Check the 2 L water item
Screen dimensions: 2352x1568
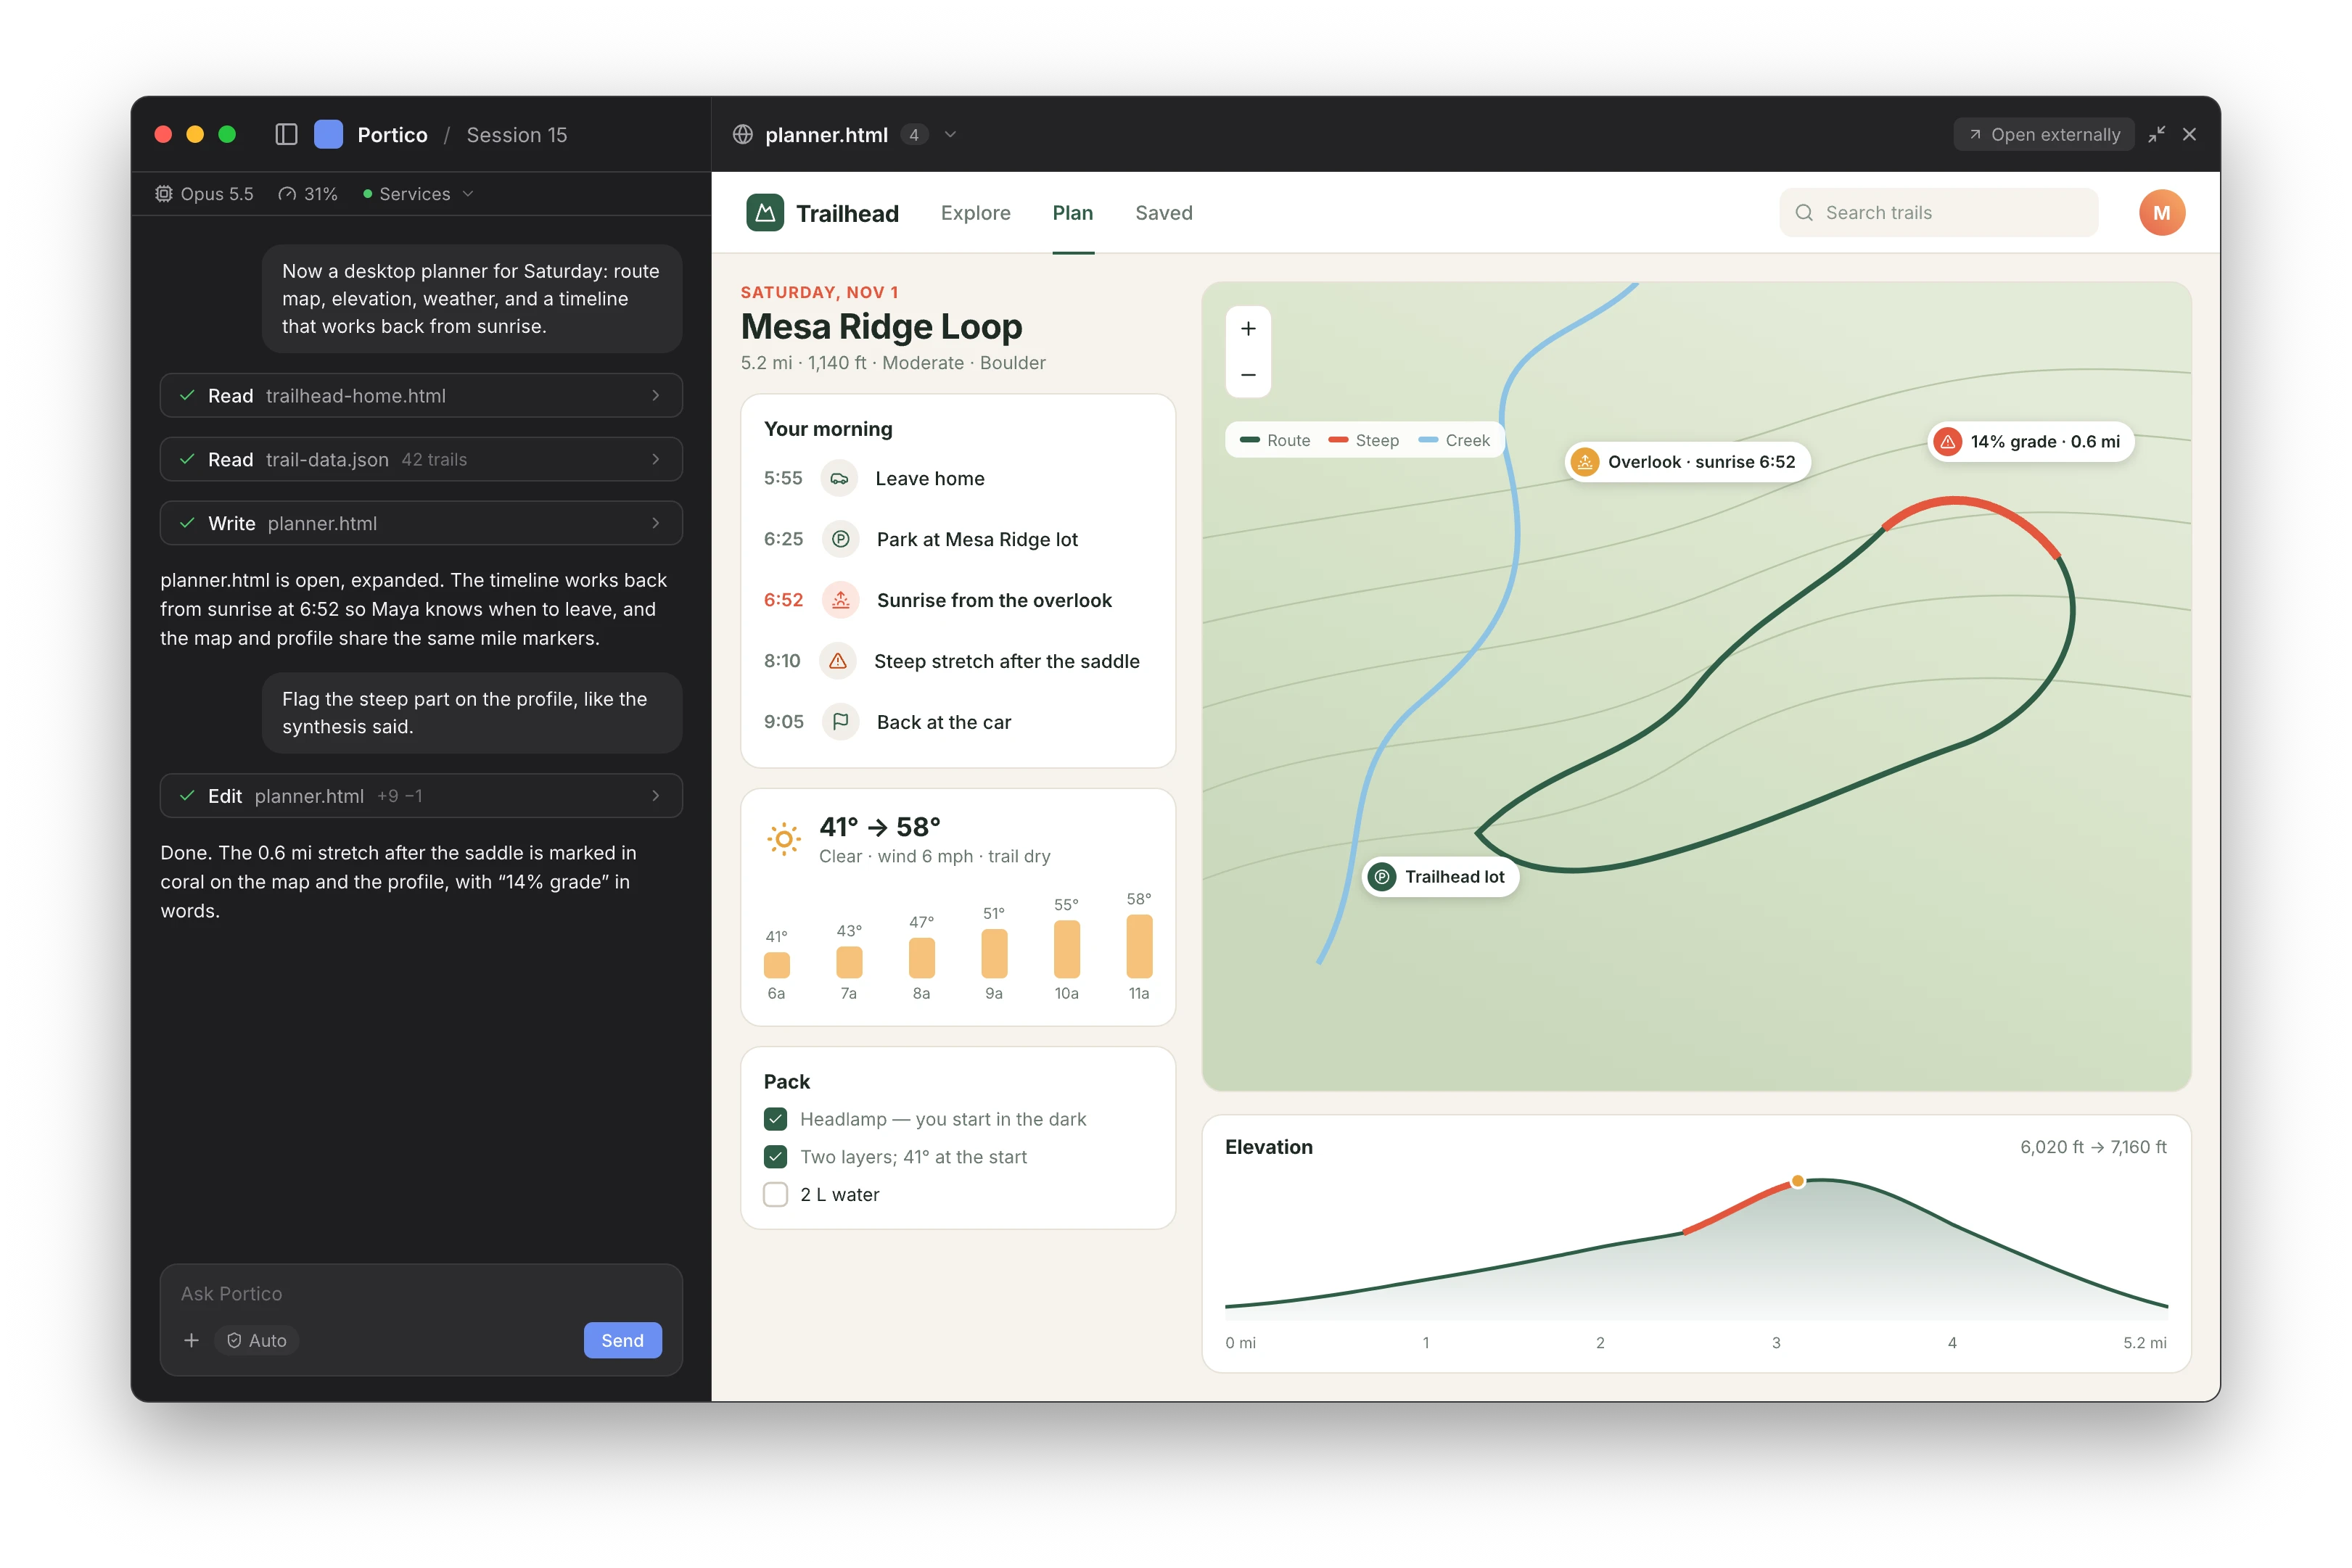pyautogui.click(x=775, y=1194)
